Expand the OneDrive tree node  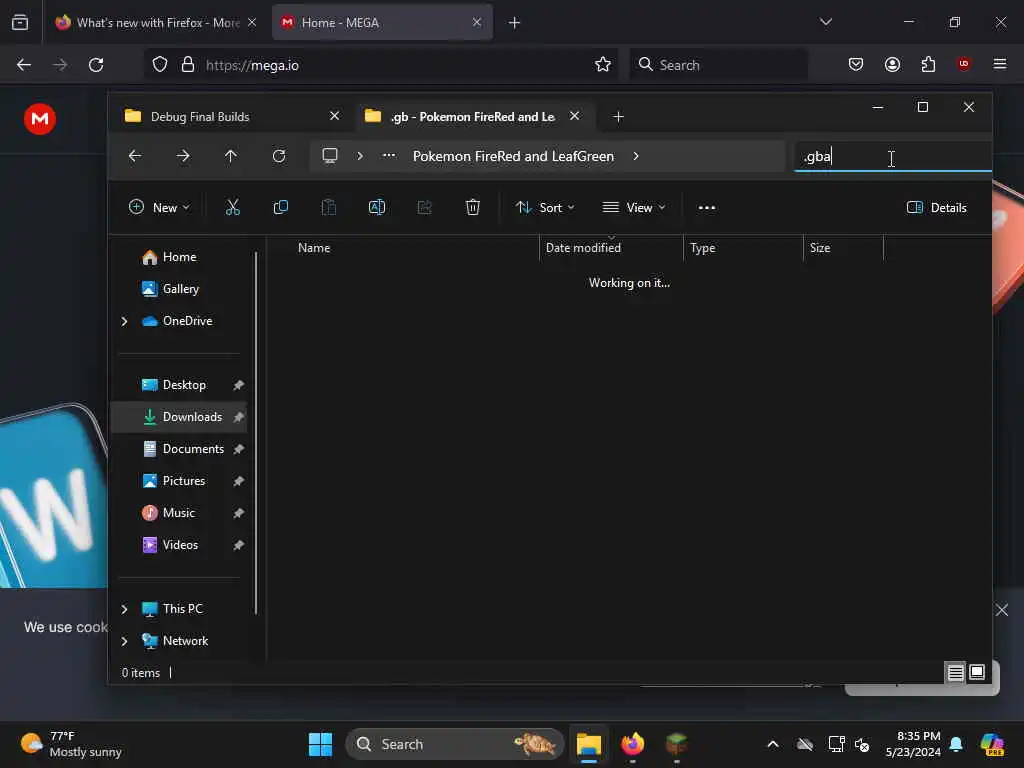[x=125, y=321]
